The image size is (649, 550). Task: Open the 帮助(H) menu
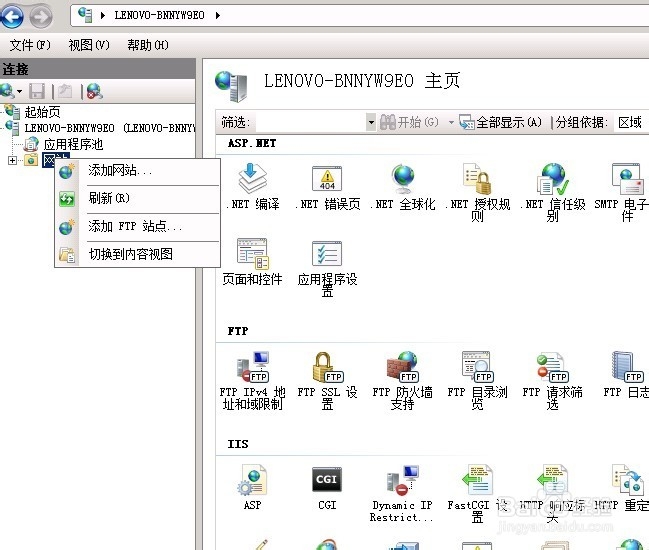tap(148, 45)
